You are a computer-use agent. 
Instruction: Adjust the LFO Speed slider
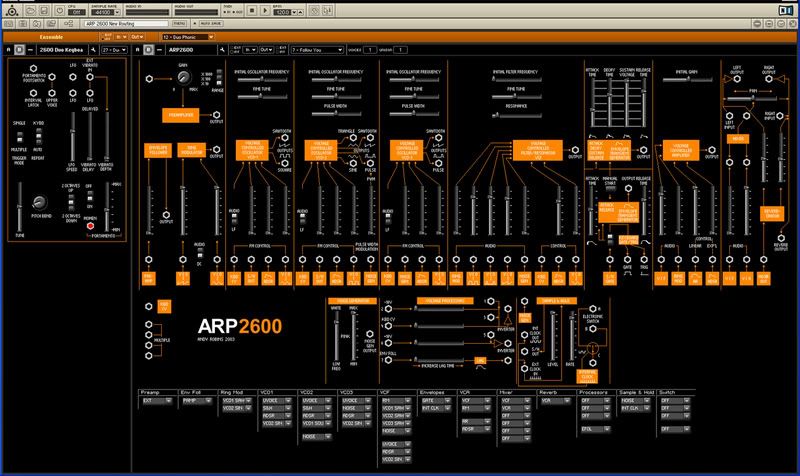pos(73,137)
